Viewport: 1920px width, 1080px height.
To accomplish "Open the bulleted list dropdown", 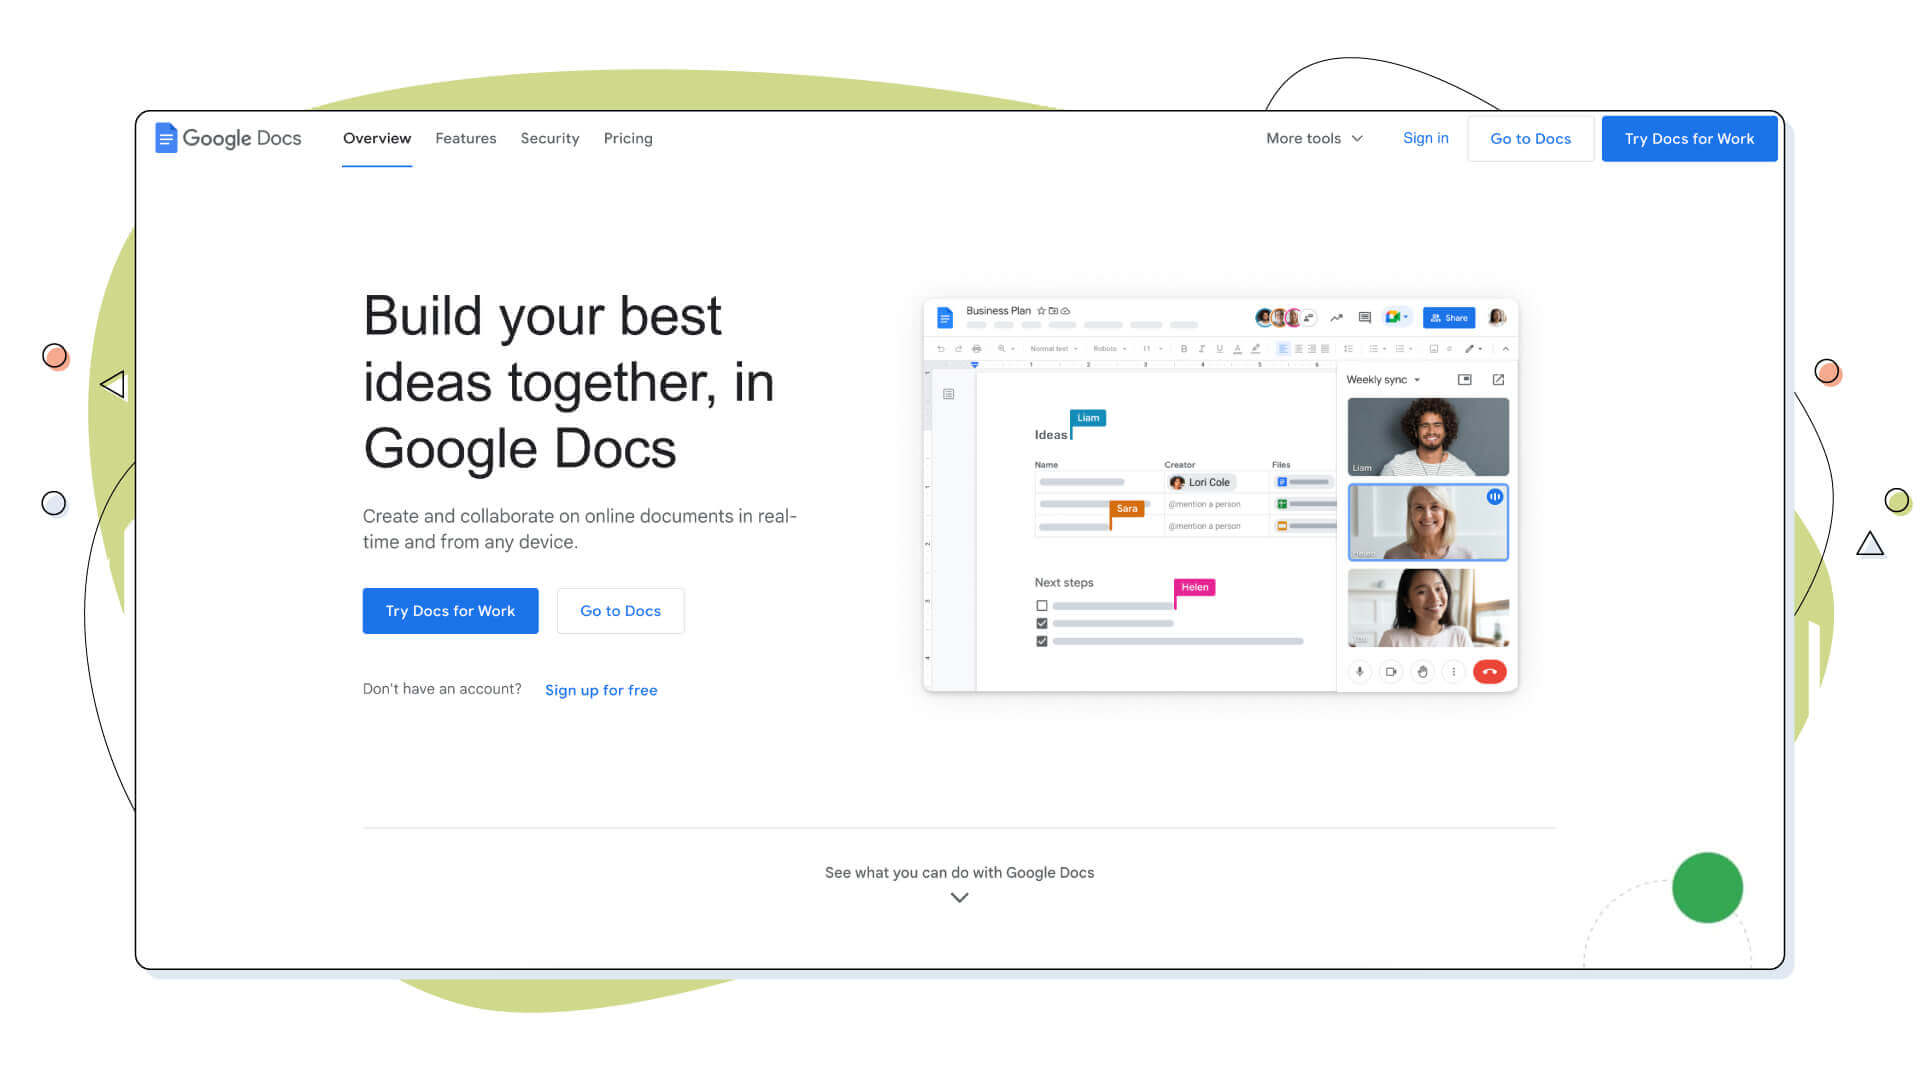I will 1378,349.
